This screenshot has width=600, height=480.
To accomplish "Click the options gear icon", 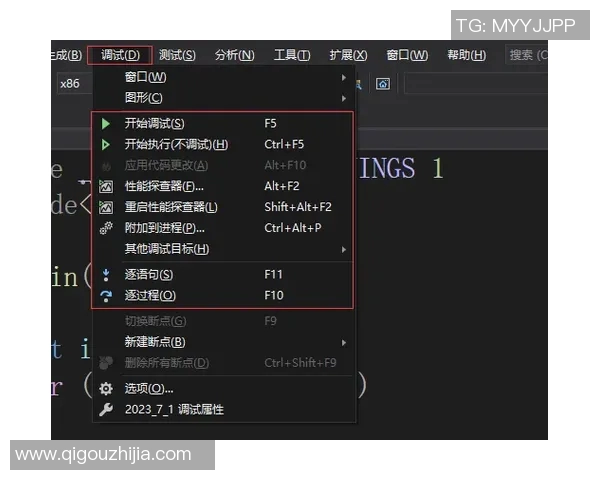I will [106, 389].
